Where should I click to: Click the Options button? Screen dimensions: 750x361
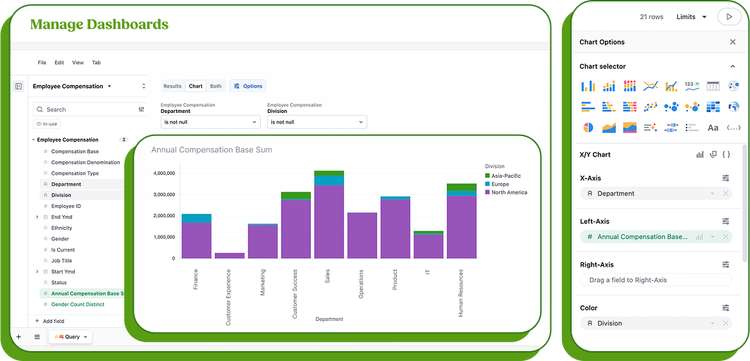[248, 86]
